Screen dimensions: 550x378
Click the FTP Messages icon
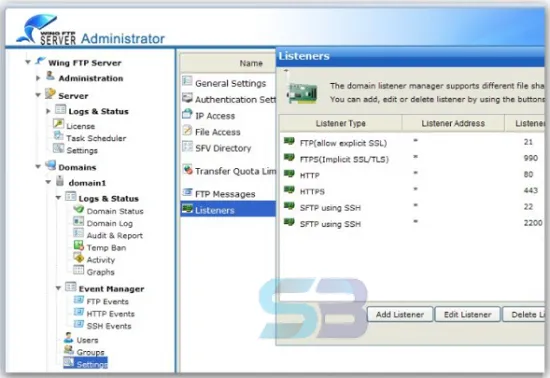pyautogui.click(x=187, y=192)
